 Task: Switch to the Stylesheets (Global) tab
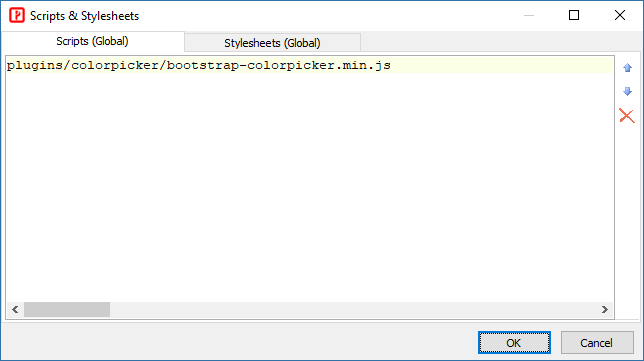(x=272, y=43)
